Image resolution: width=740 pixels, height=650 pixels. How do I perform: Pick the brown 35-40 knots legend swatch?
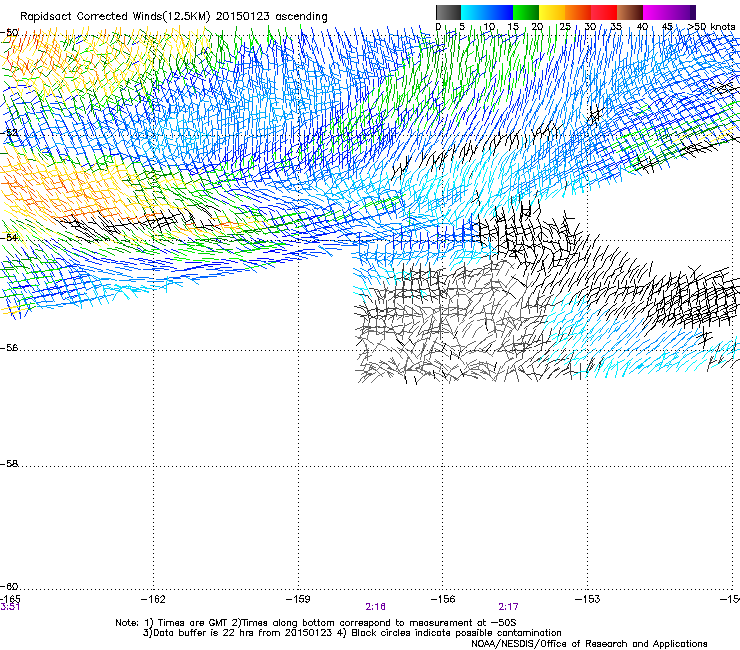point(630,12)
